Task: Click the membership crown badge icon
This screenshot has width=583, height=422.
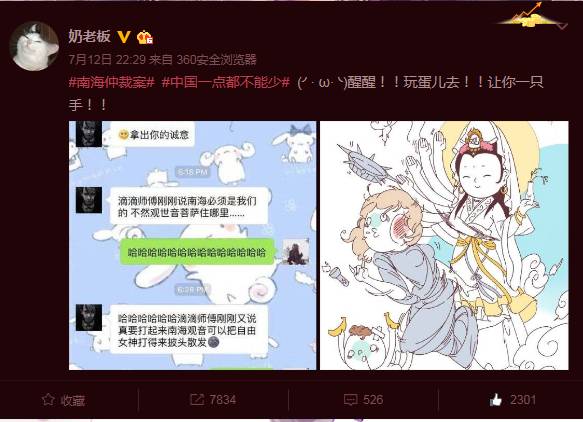Action: 145,37
